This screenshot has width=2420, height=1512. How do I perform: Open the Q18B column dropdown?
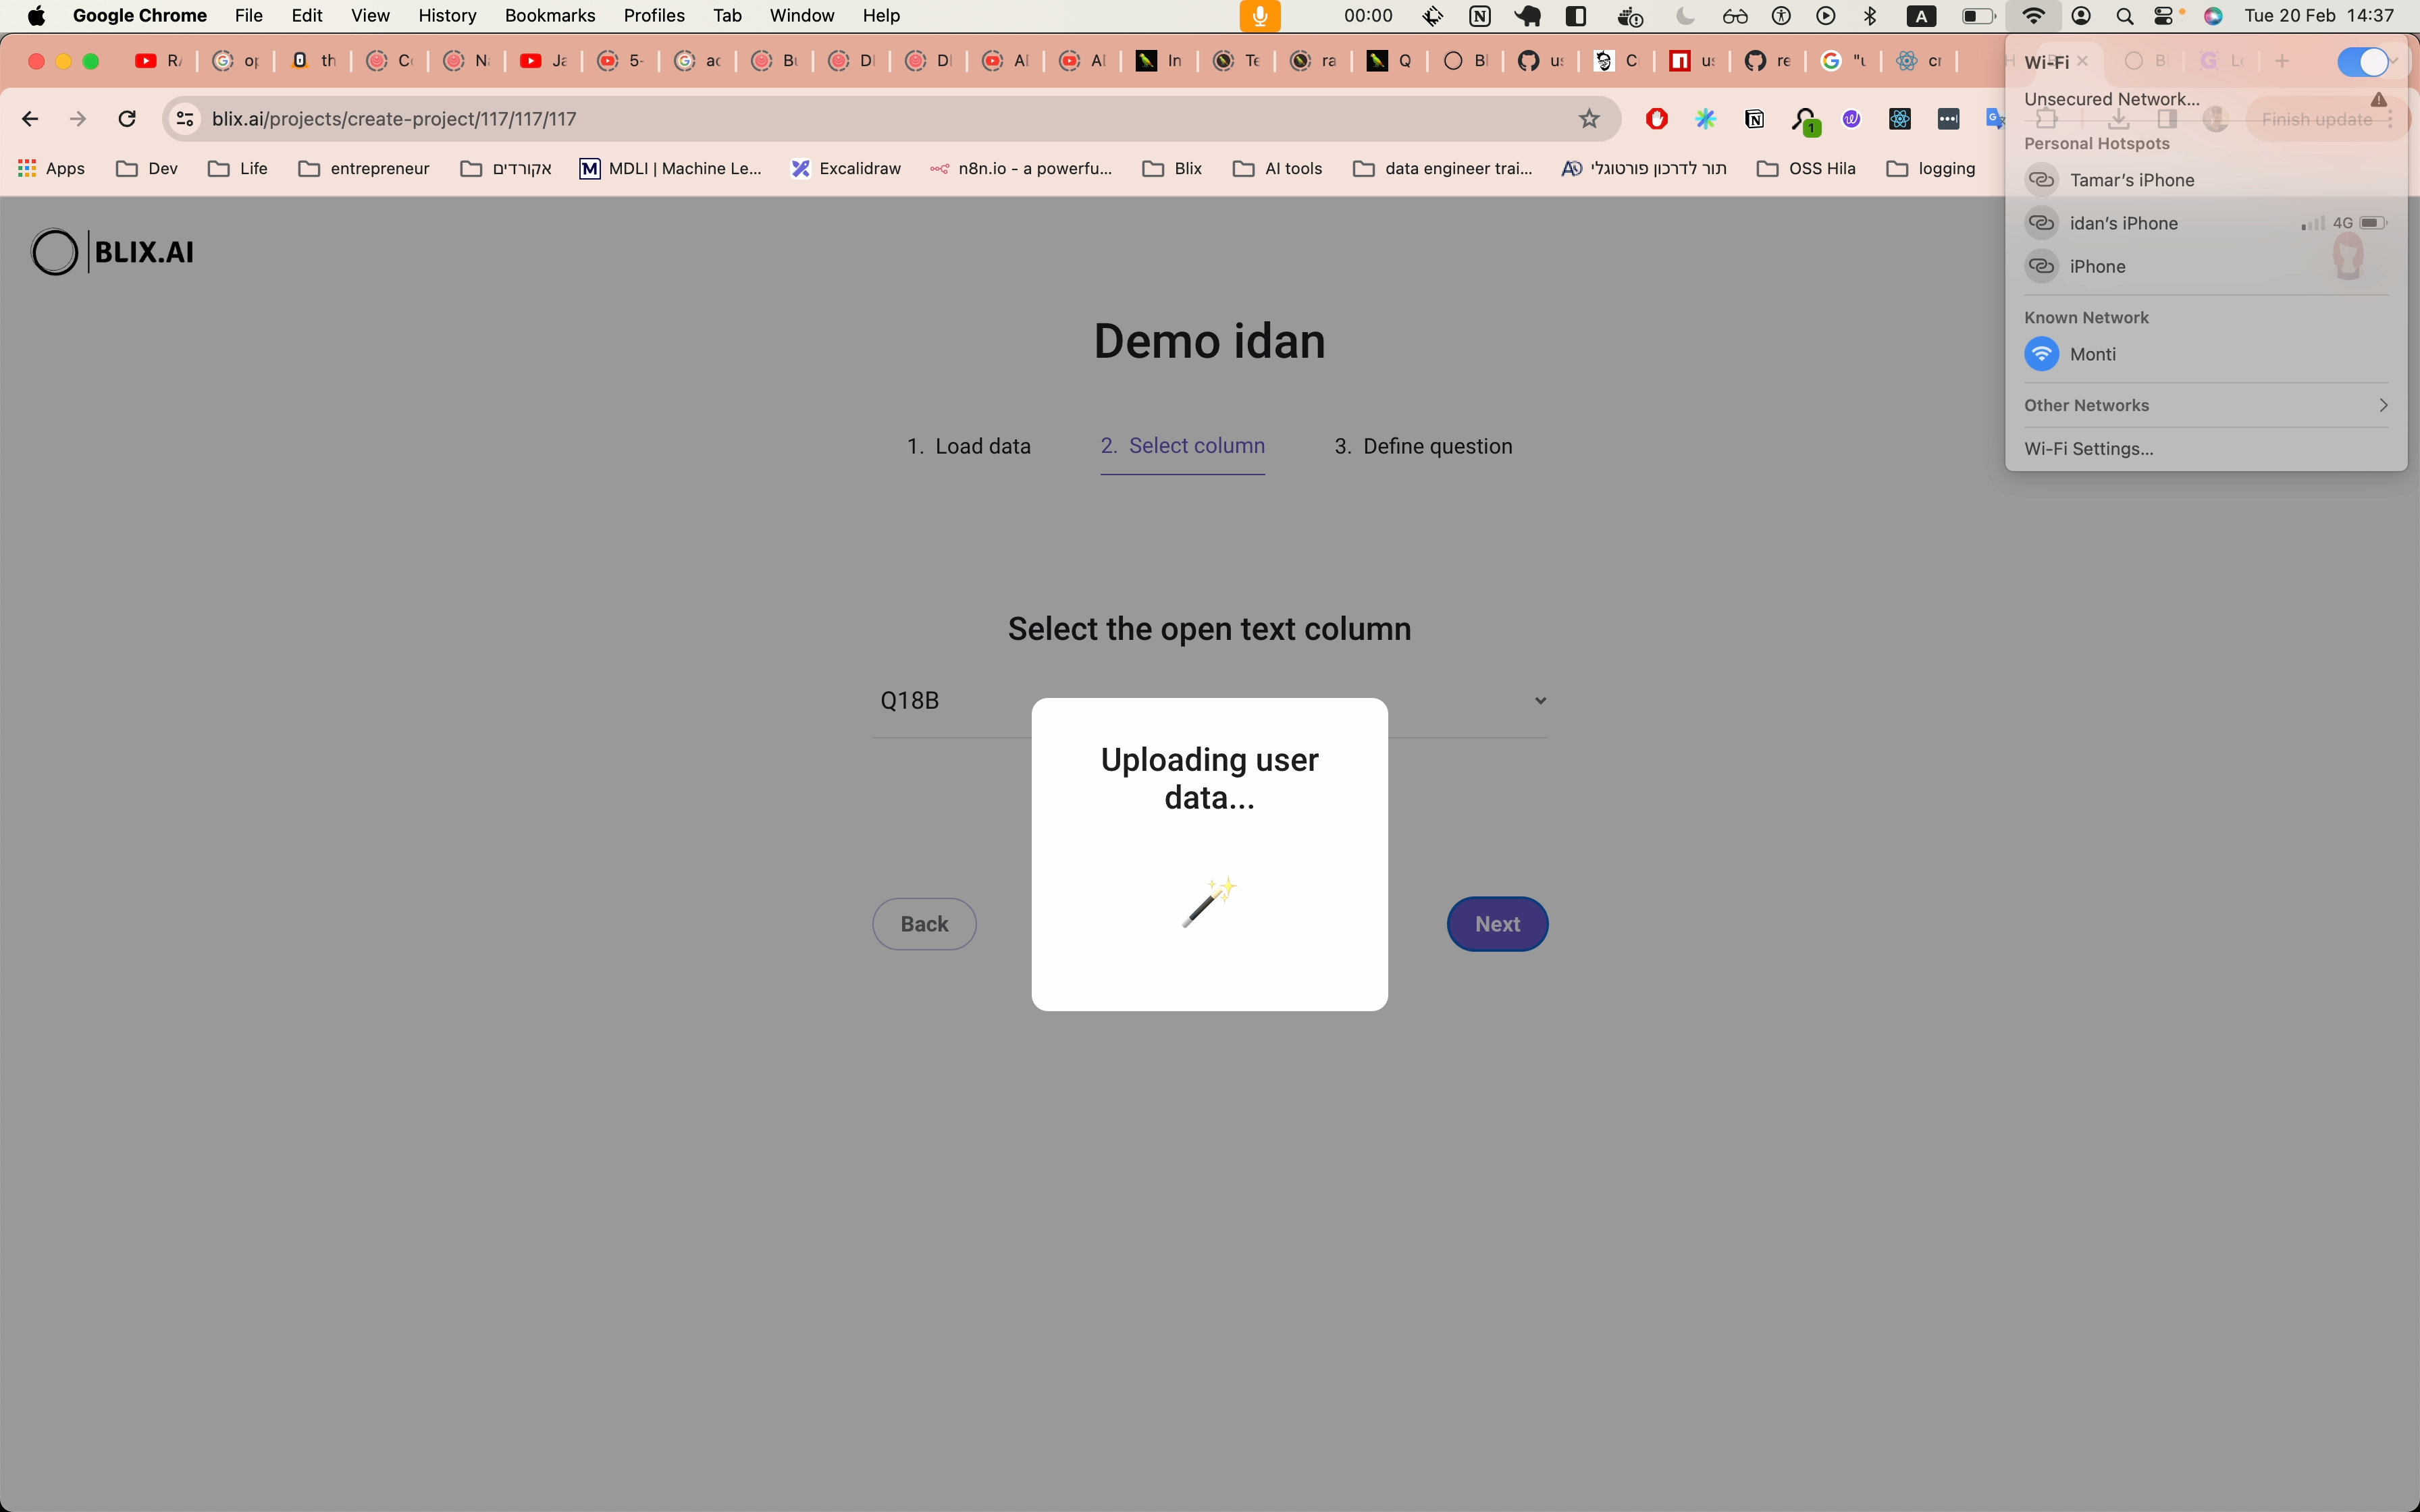pos(1210,701)
